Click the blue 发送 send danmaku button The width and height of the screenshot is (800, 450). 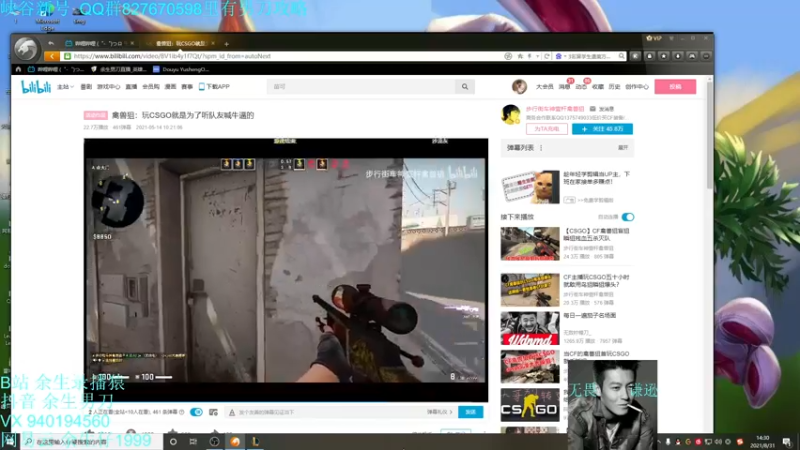click(x=470, y=412)
